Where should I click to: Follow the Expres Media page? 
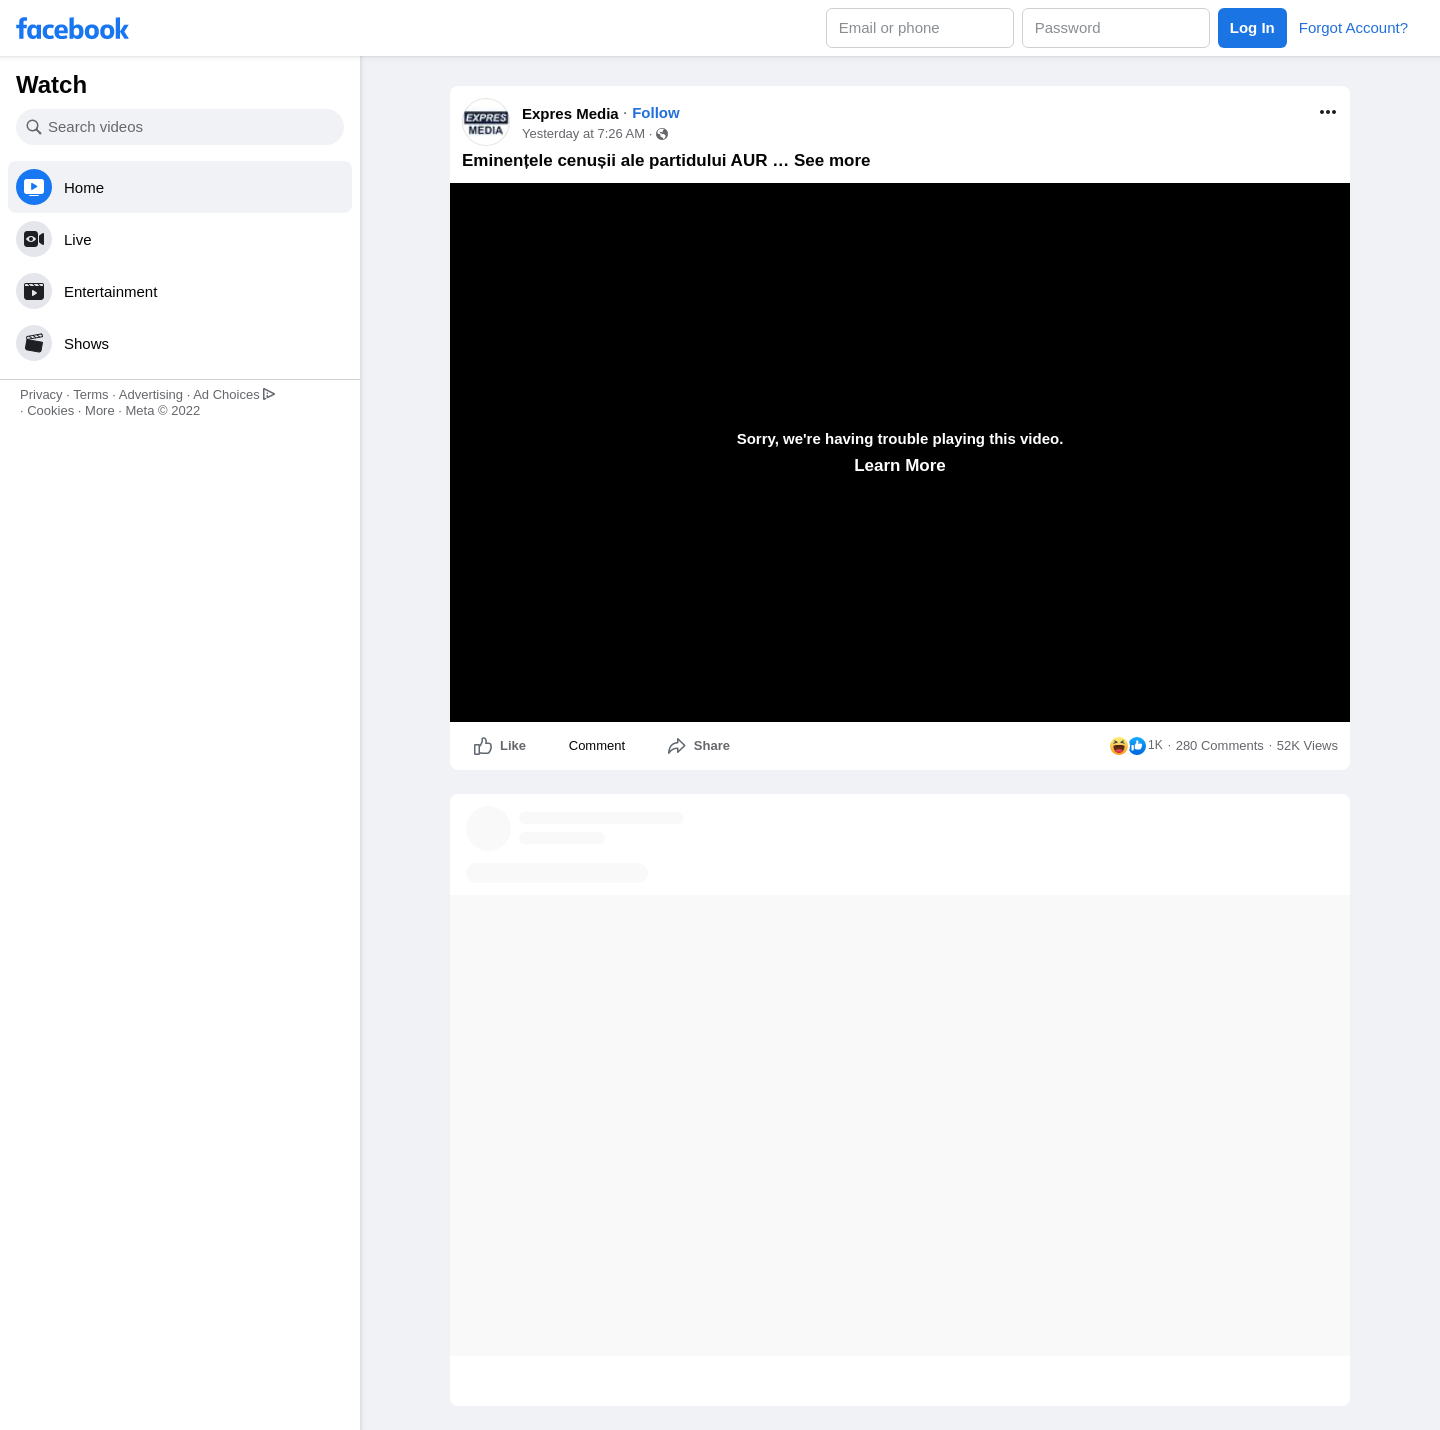coord(656,113)
